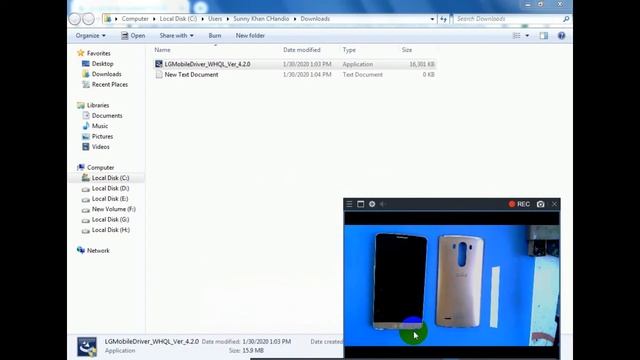Select Favorites in the navigation pane
Image resolution: width=640 pixels, height=360 pixels.
[x=98, y=53]
